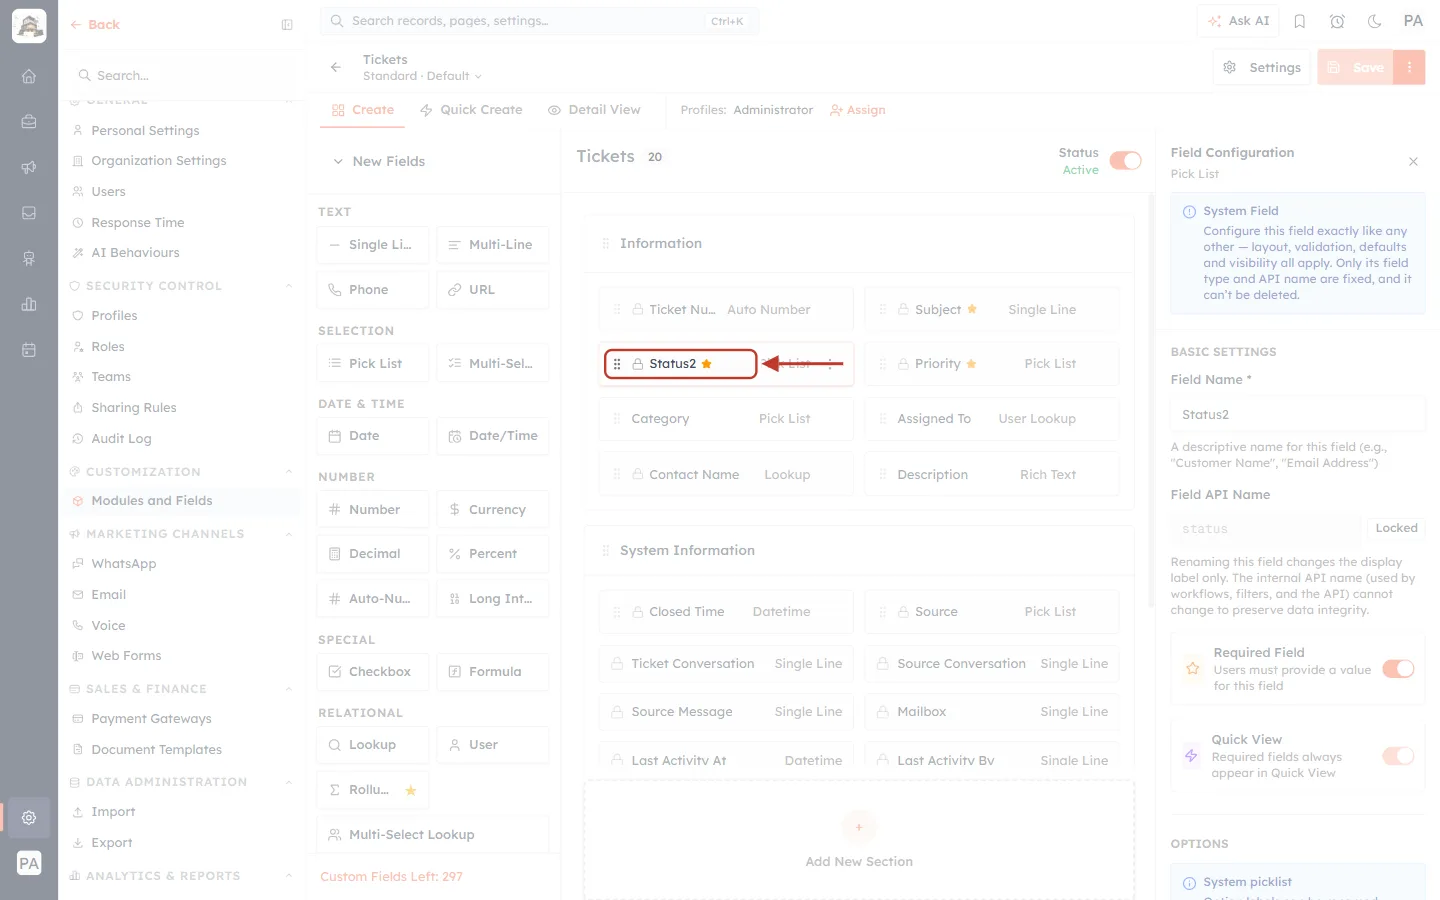Click back arrow next to Tickets title
Image resolution: width=1440 pixels, height=900 pixels.
336,67
